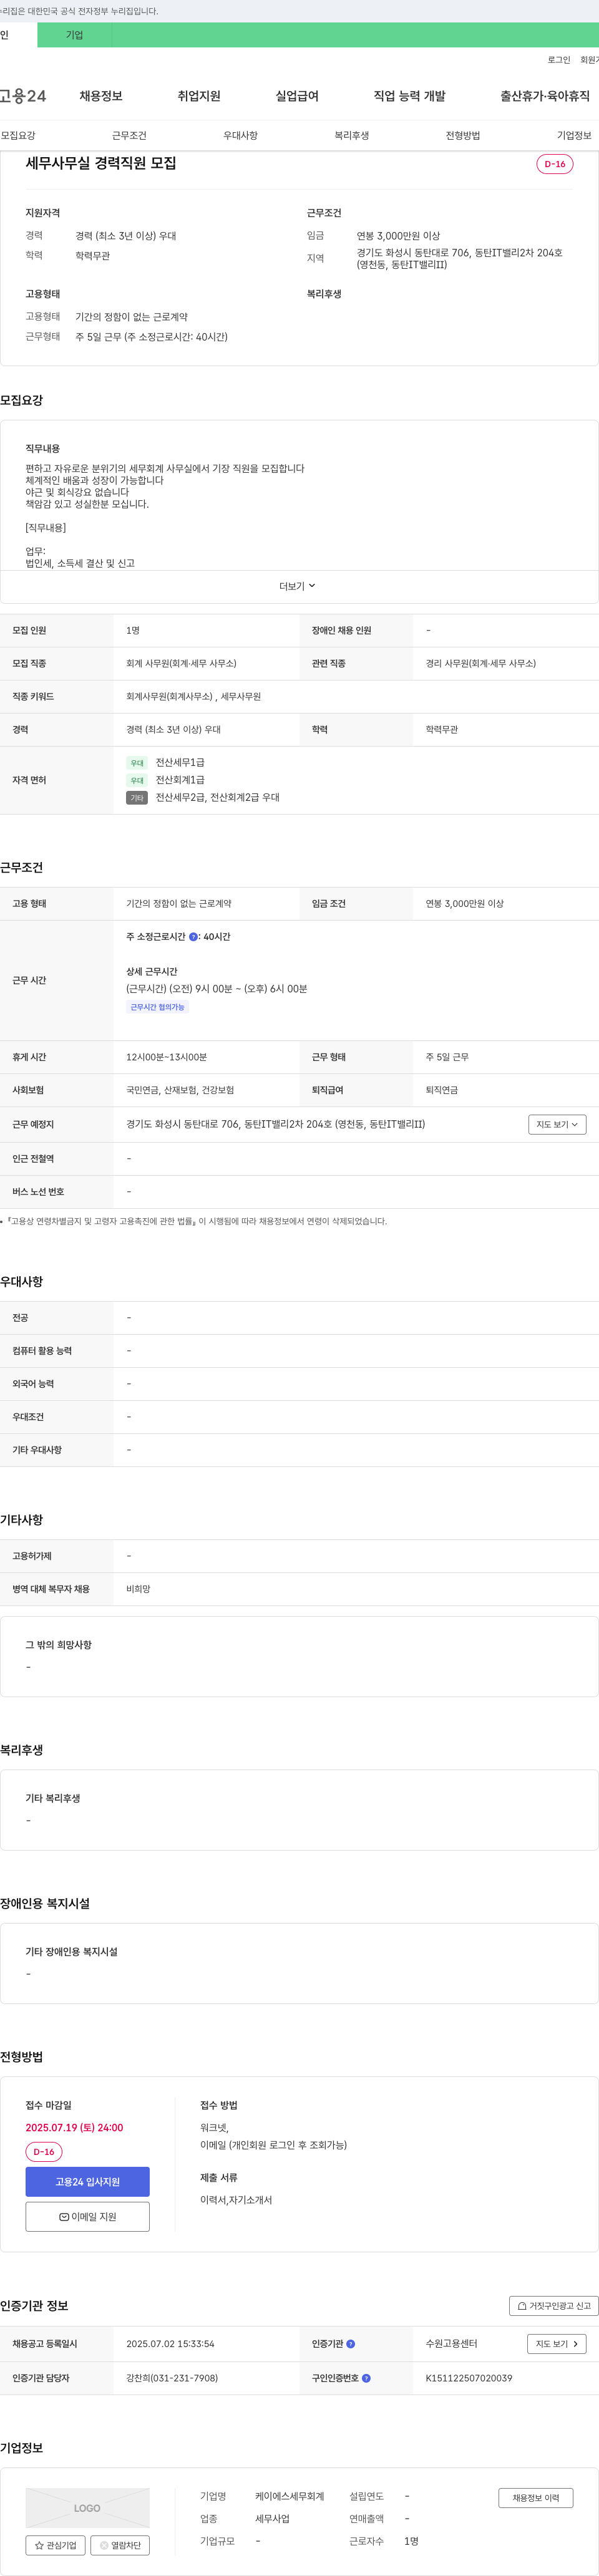The height and width of the screenshot is (2576, 599).
Task: Click the break time 12시00분~13시00분
Action: 166,1057
